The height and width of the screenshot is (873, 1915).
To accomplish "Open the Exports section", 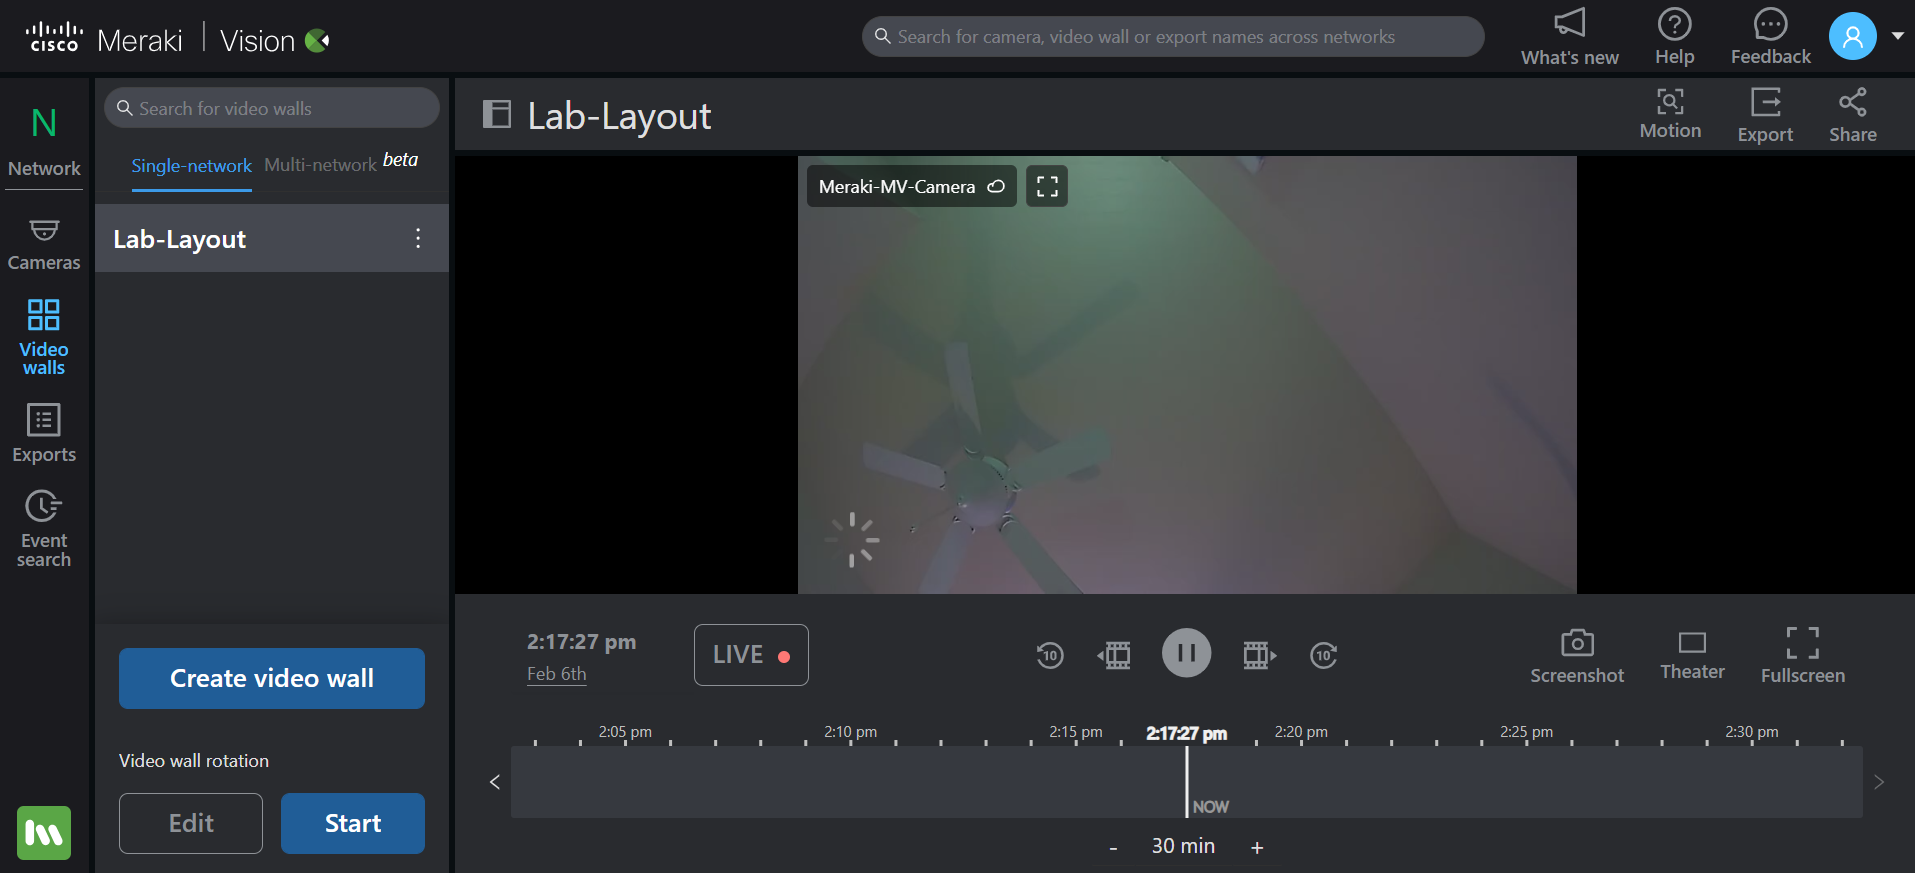I will click(44, 434).
